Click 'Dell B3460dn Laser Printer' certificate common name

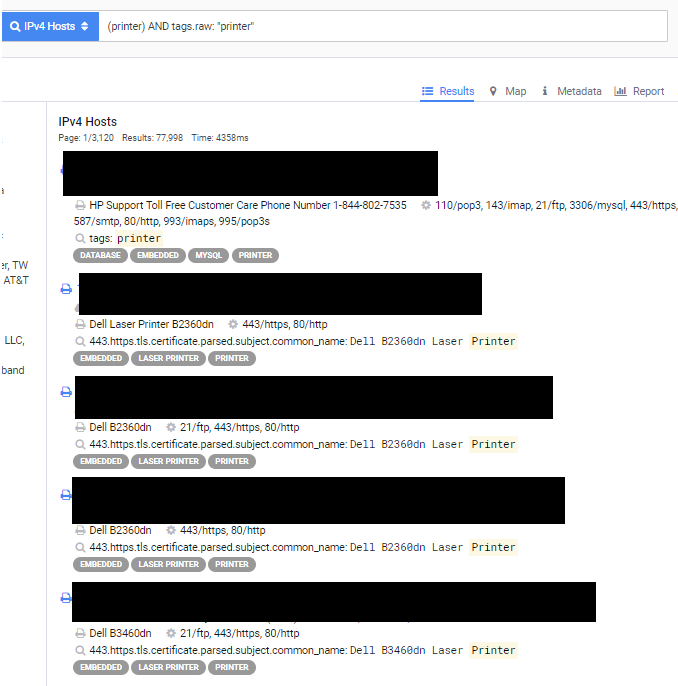tap(433, 651)
